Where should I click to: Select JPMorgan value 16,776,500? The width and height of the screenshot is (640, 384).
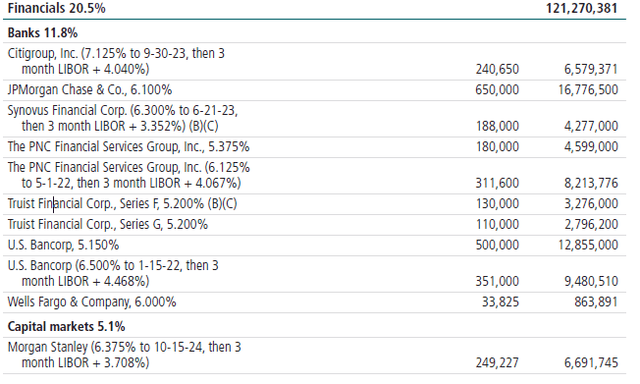[x=588, y=90]
